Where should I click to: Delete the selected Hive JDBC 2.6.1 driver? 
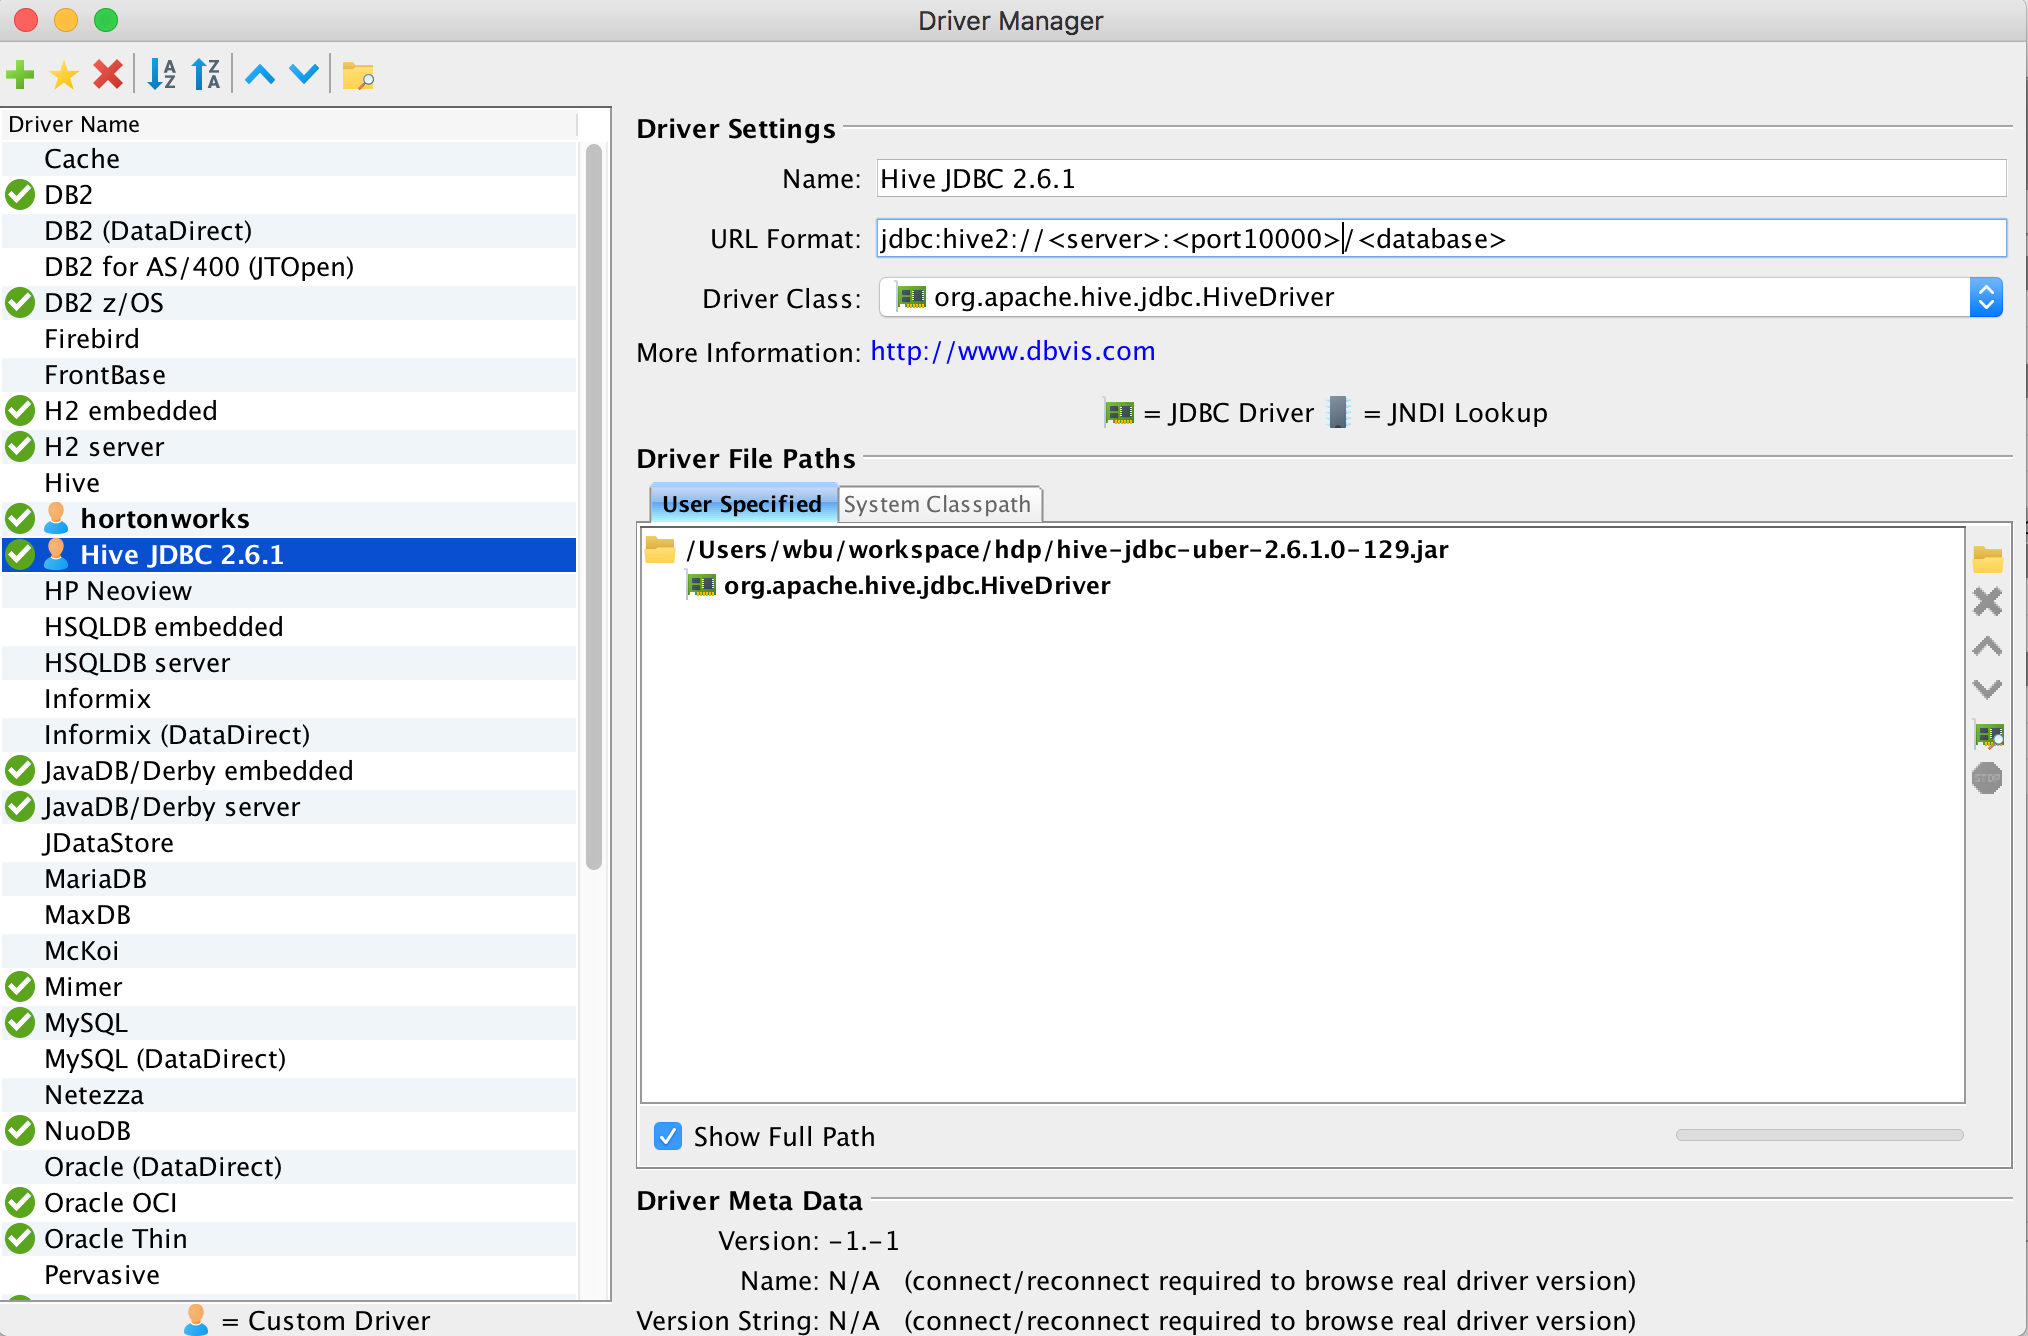[107, 73]
